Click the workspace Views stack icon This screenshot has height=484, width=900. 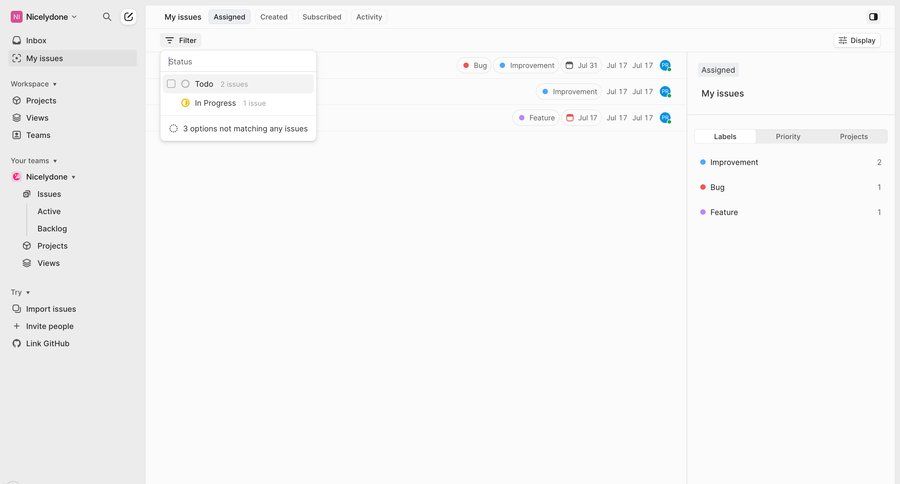tap(17, 118)
